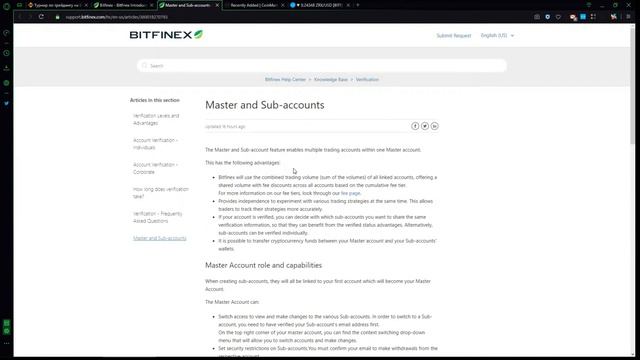Share article on LinkedIn icon
Screen dimensions: 640x360
434,126
